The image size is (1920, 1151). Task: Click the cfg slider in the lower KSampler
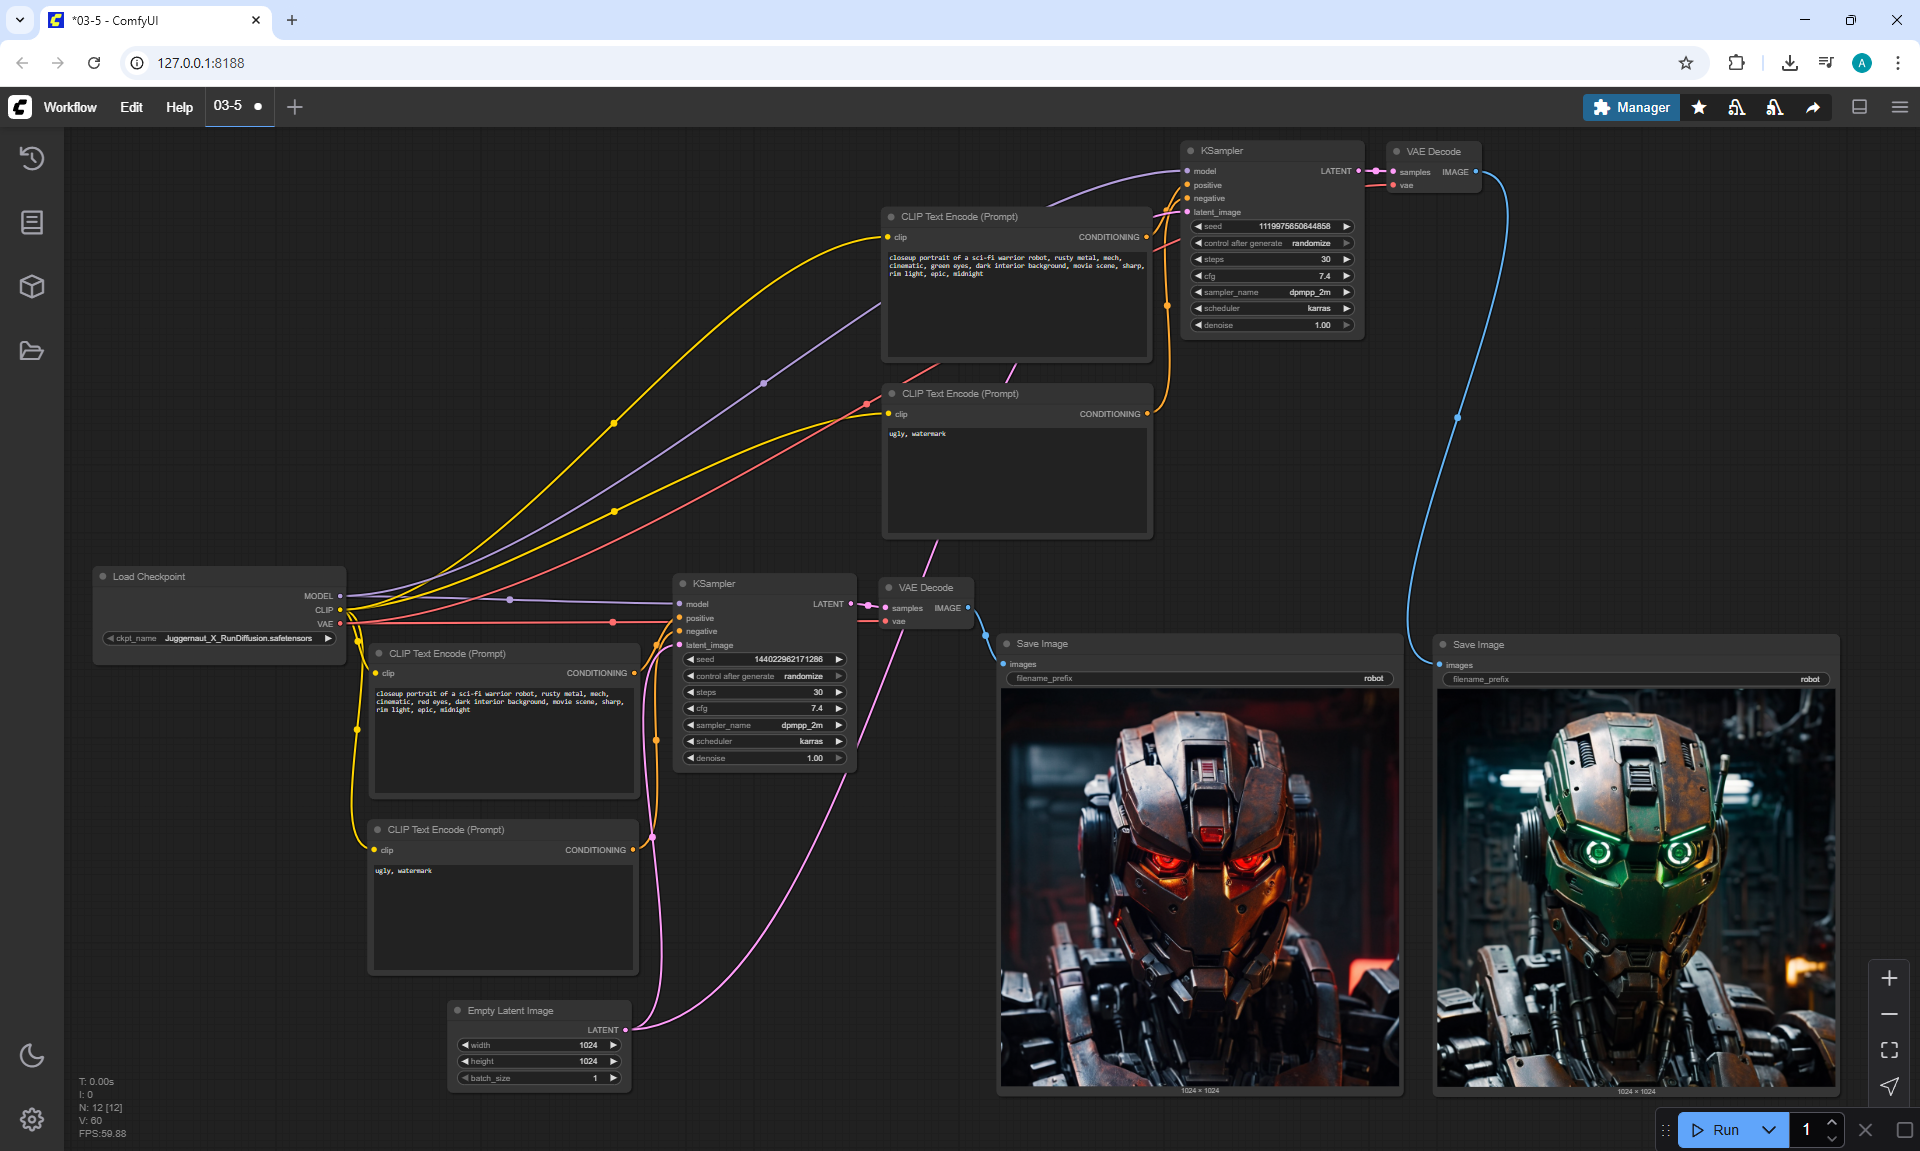pyautogui.click(x=765, y=708)
